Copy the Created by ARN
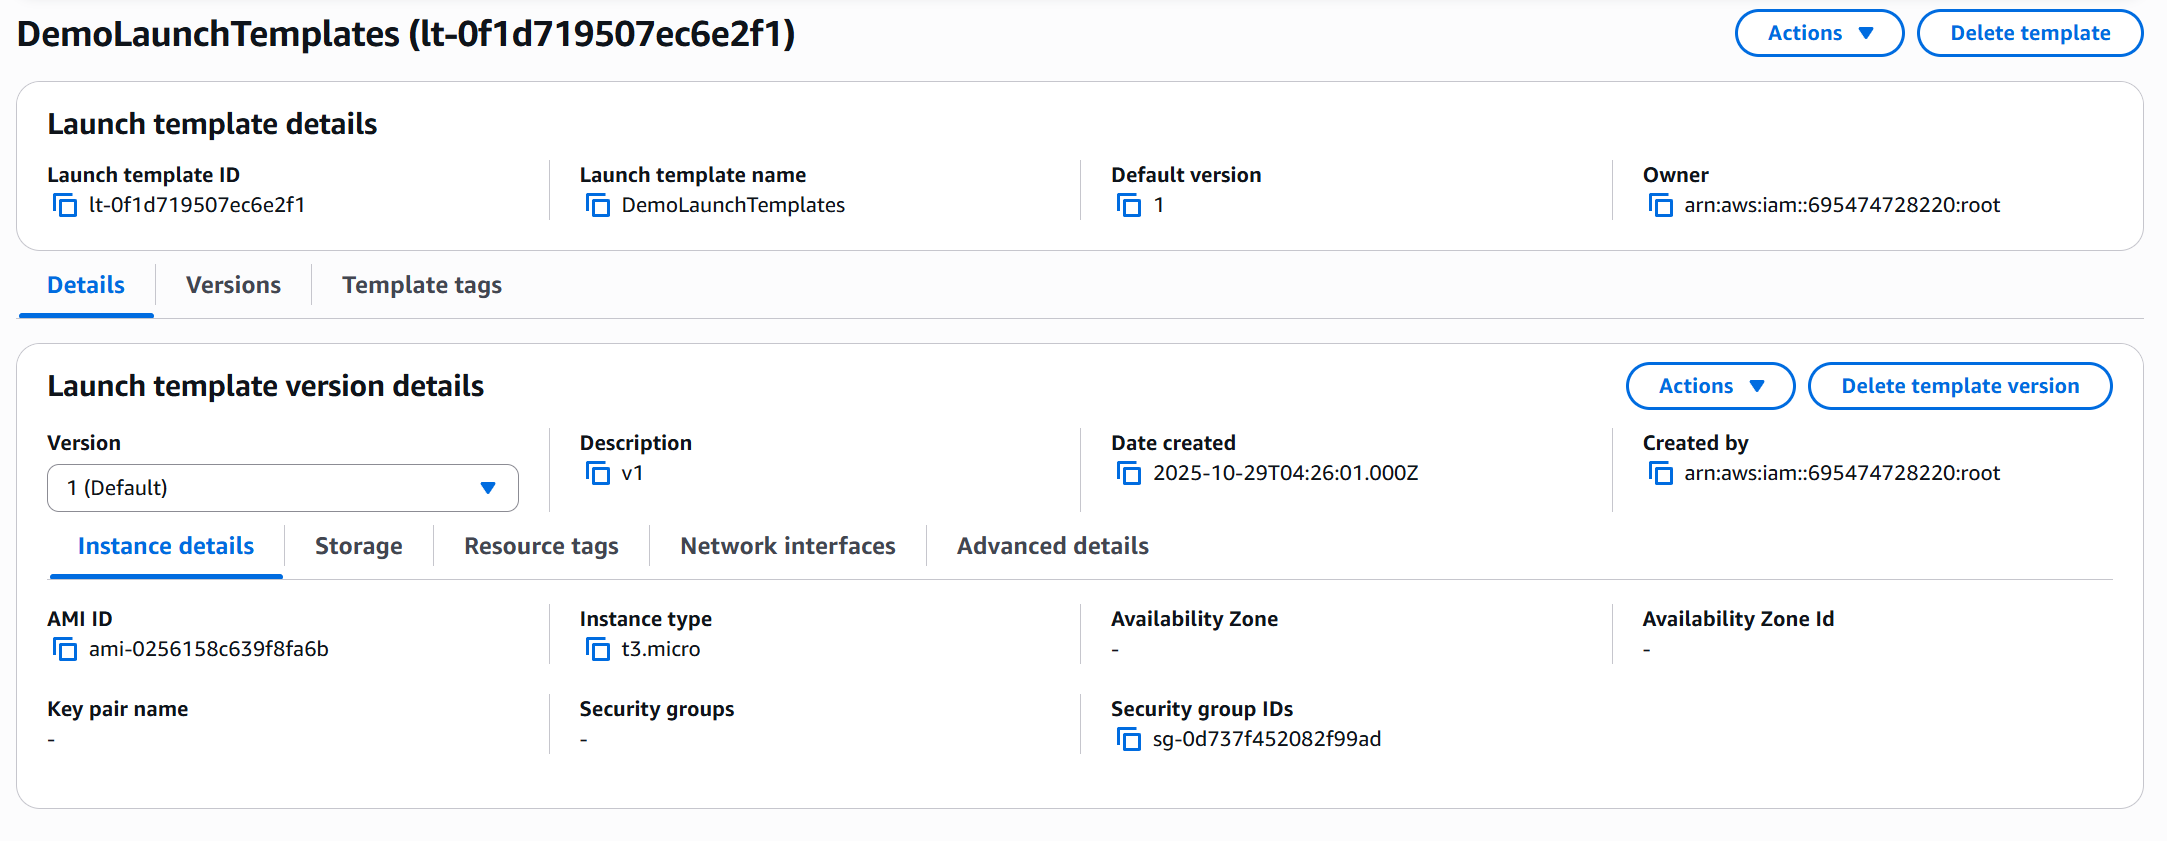The height and width of the screenshot is (841, 2167). tap(1661, 474)
